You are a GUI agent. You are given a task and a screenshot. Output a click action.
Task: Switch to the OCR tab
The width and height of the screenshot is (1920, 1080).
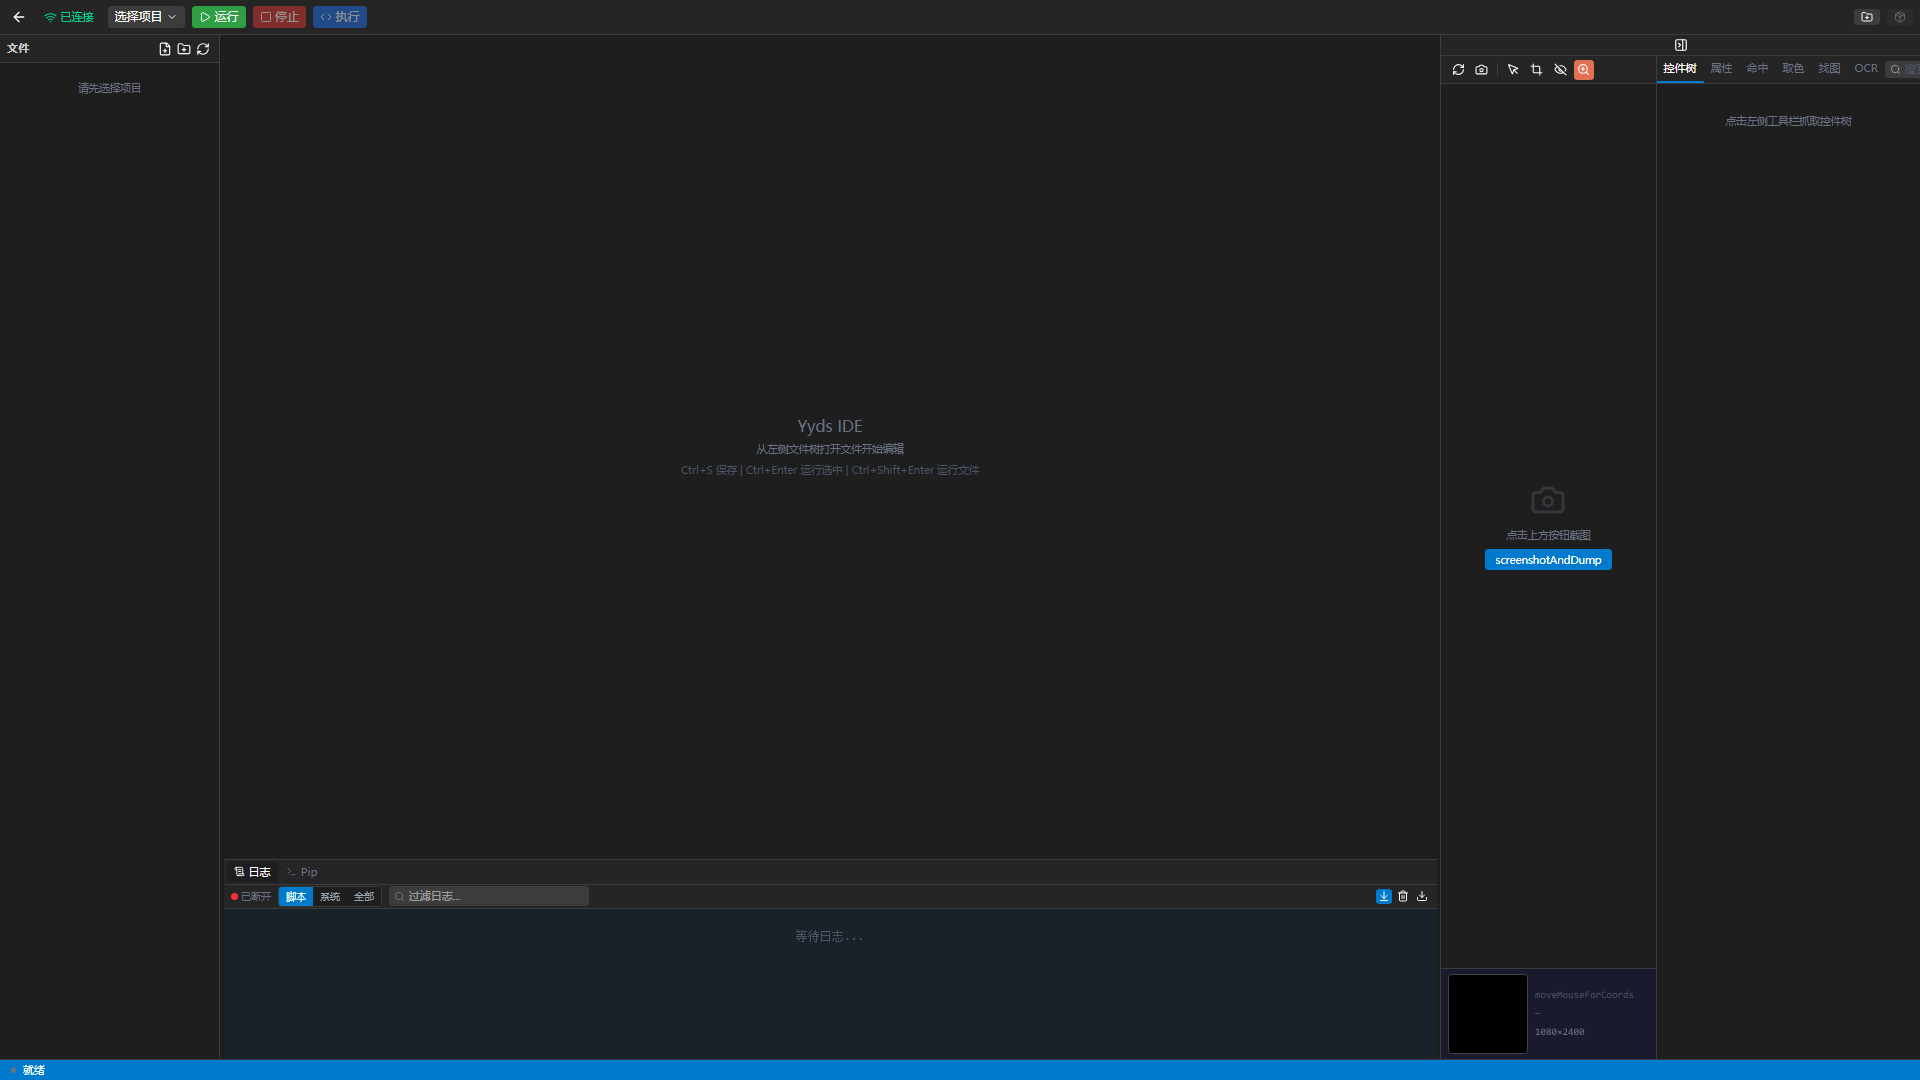(1866, 69)
